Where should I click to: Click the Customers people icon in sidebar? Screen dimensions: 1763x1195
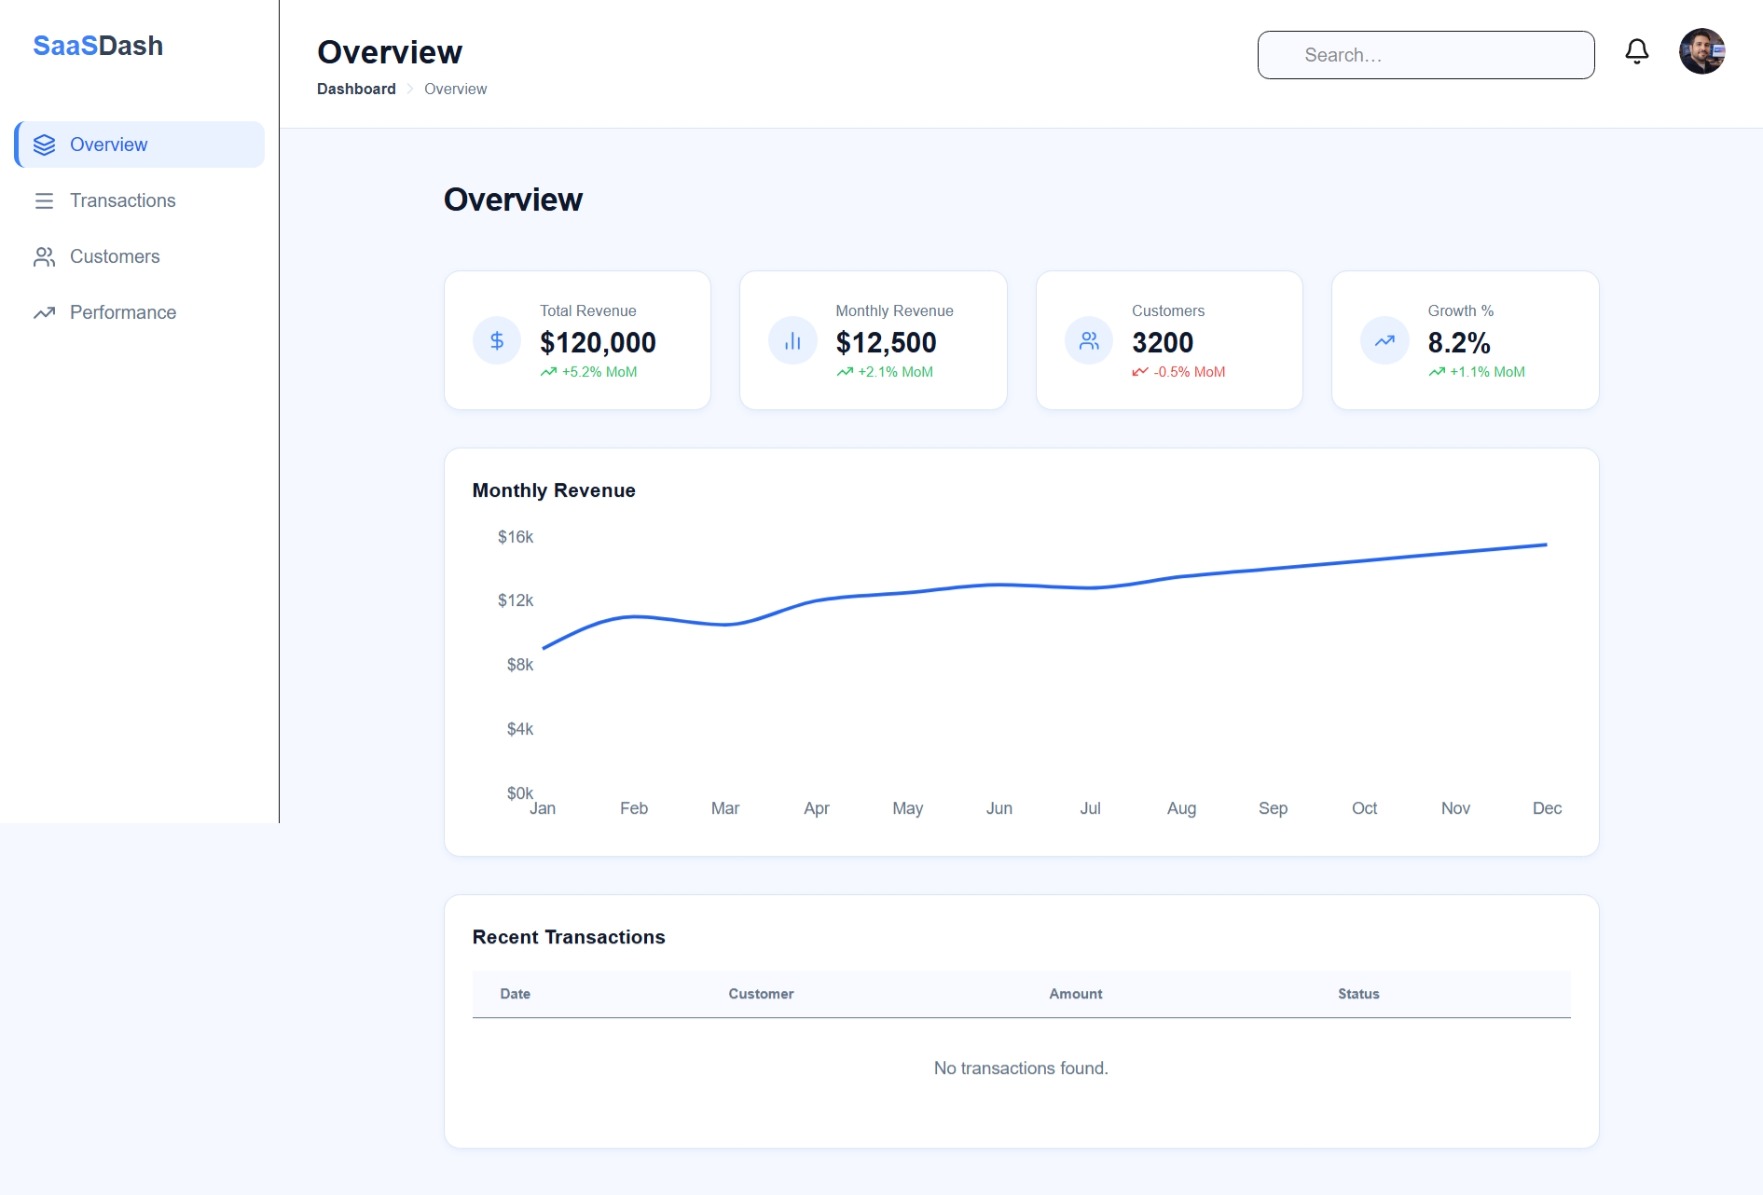click(44, 257)
